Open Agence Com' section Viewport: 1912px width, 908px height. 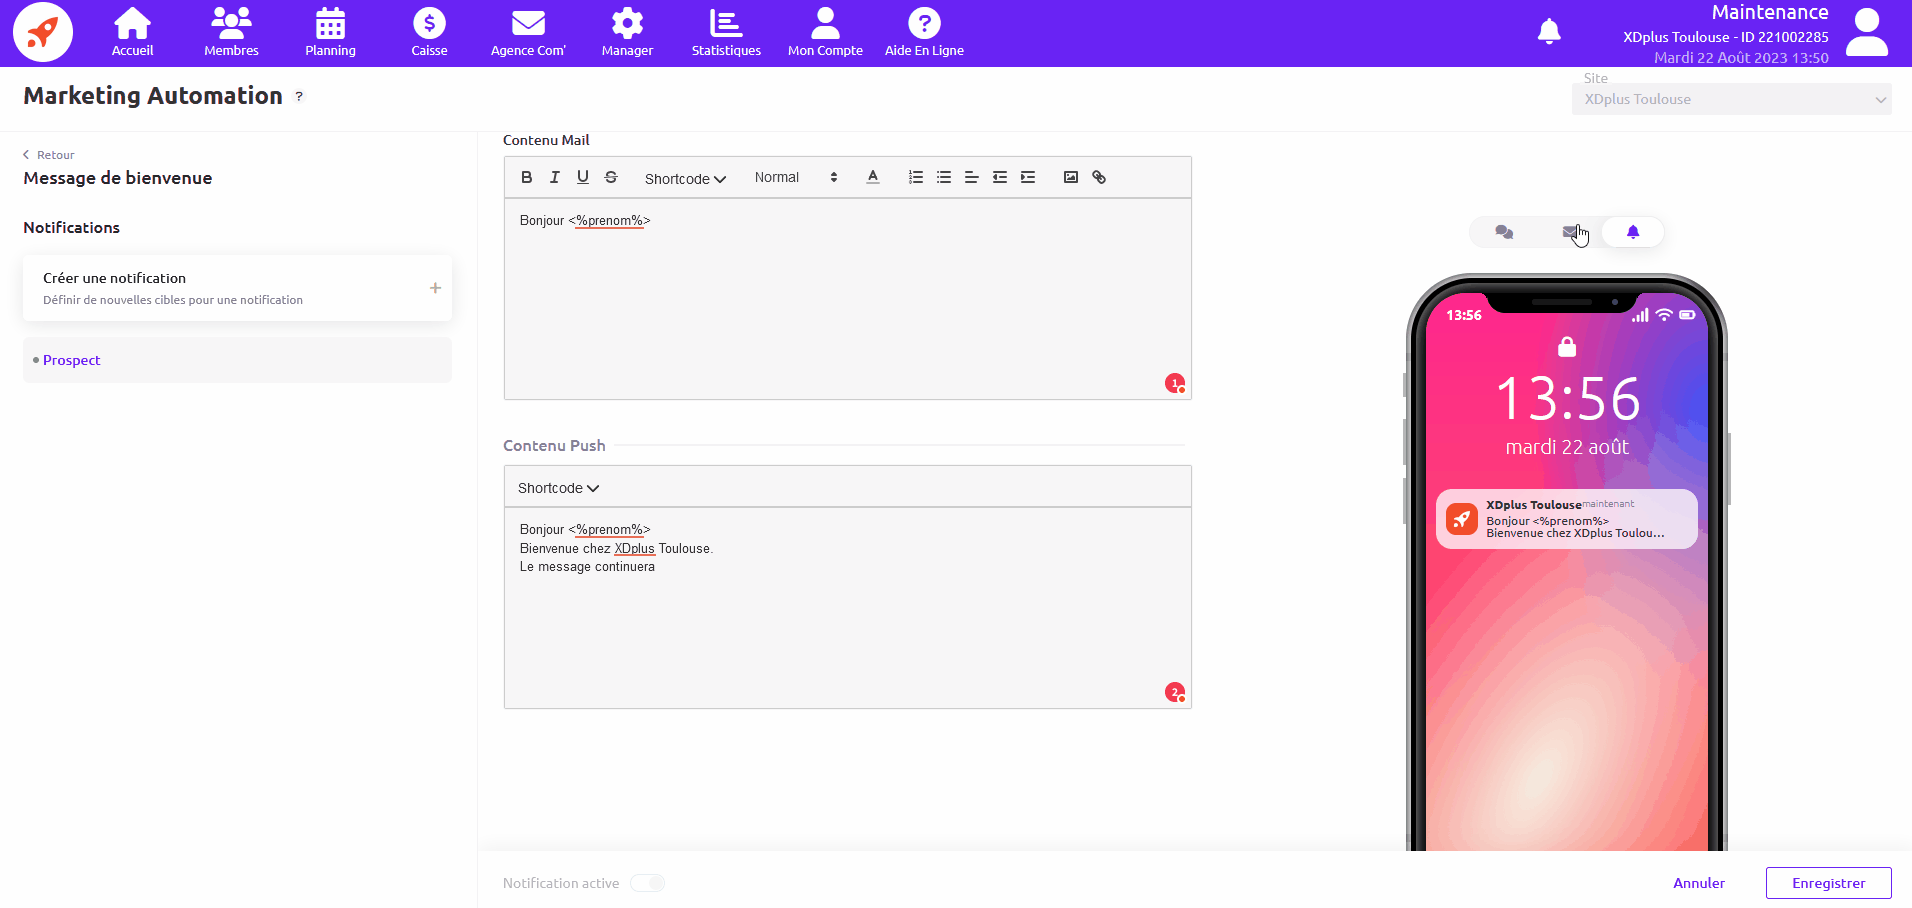[528, 33]
